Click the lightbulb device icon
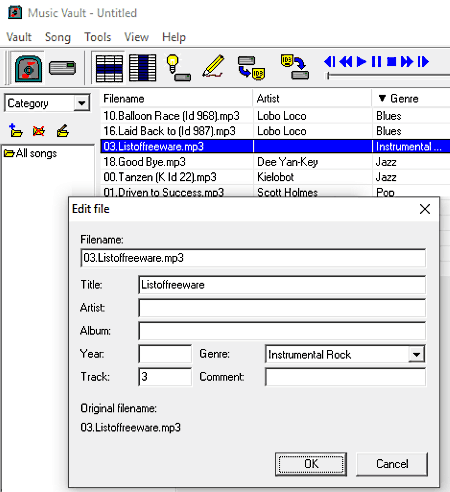This screenshot has height=492, width=450. (178, 68)
